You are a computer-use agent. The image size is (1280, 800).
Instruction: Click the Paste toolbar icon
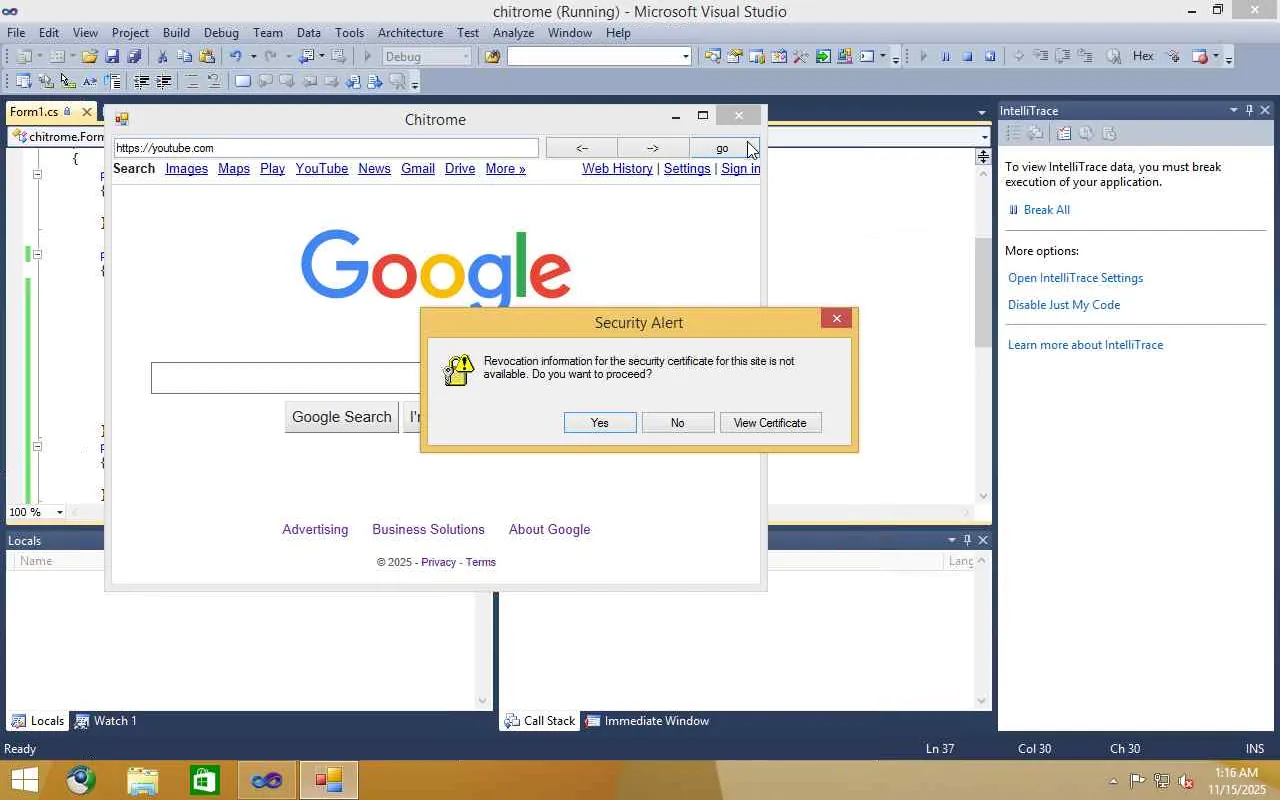click(207, 57)
